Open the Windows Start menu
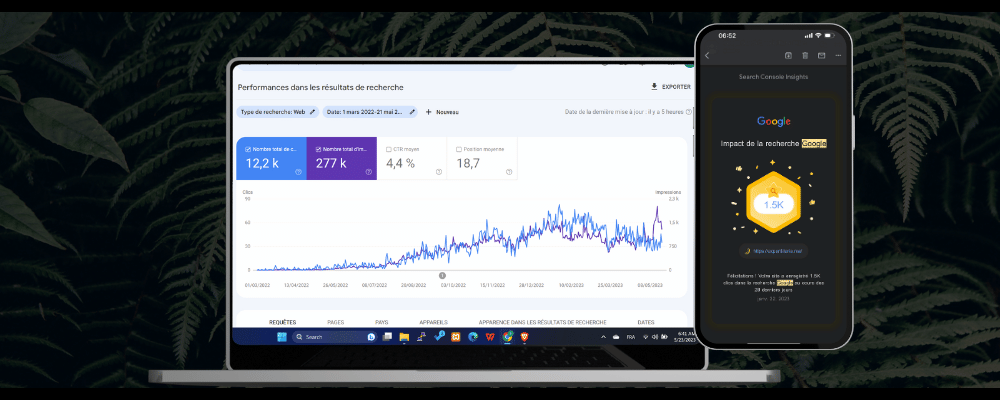The width and height of the screenshot is (1000, 400). pyautogui.click(x=282, y=337)
